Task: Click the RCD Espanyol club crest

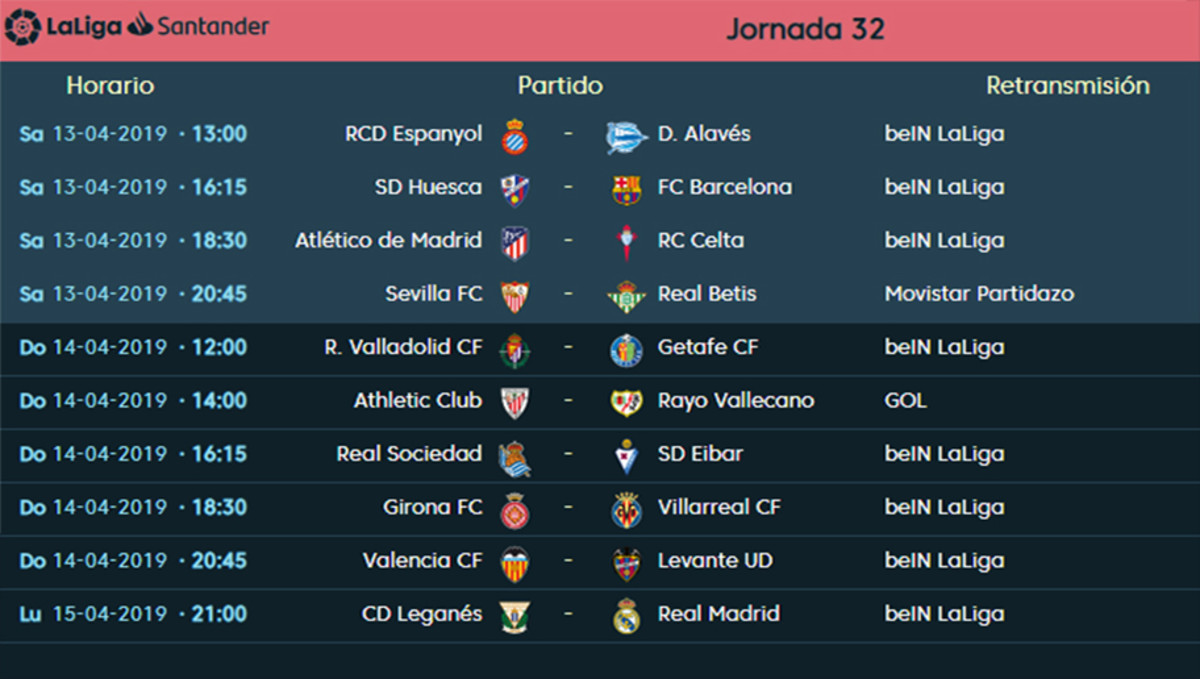Action: point(515,135)
